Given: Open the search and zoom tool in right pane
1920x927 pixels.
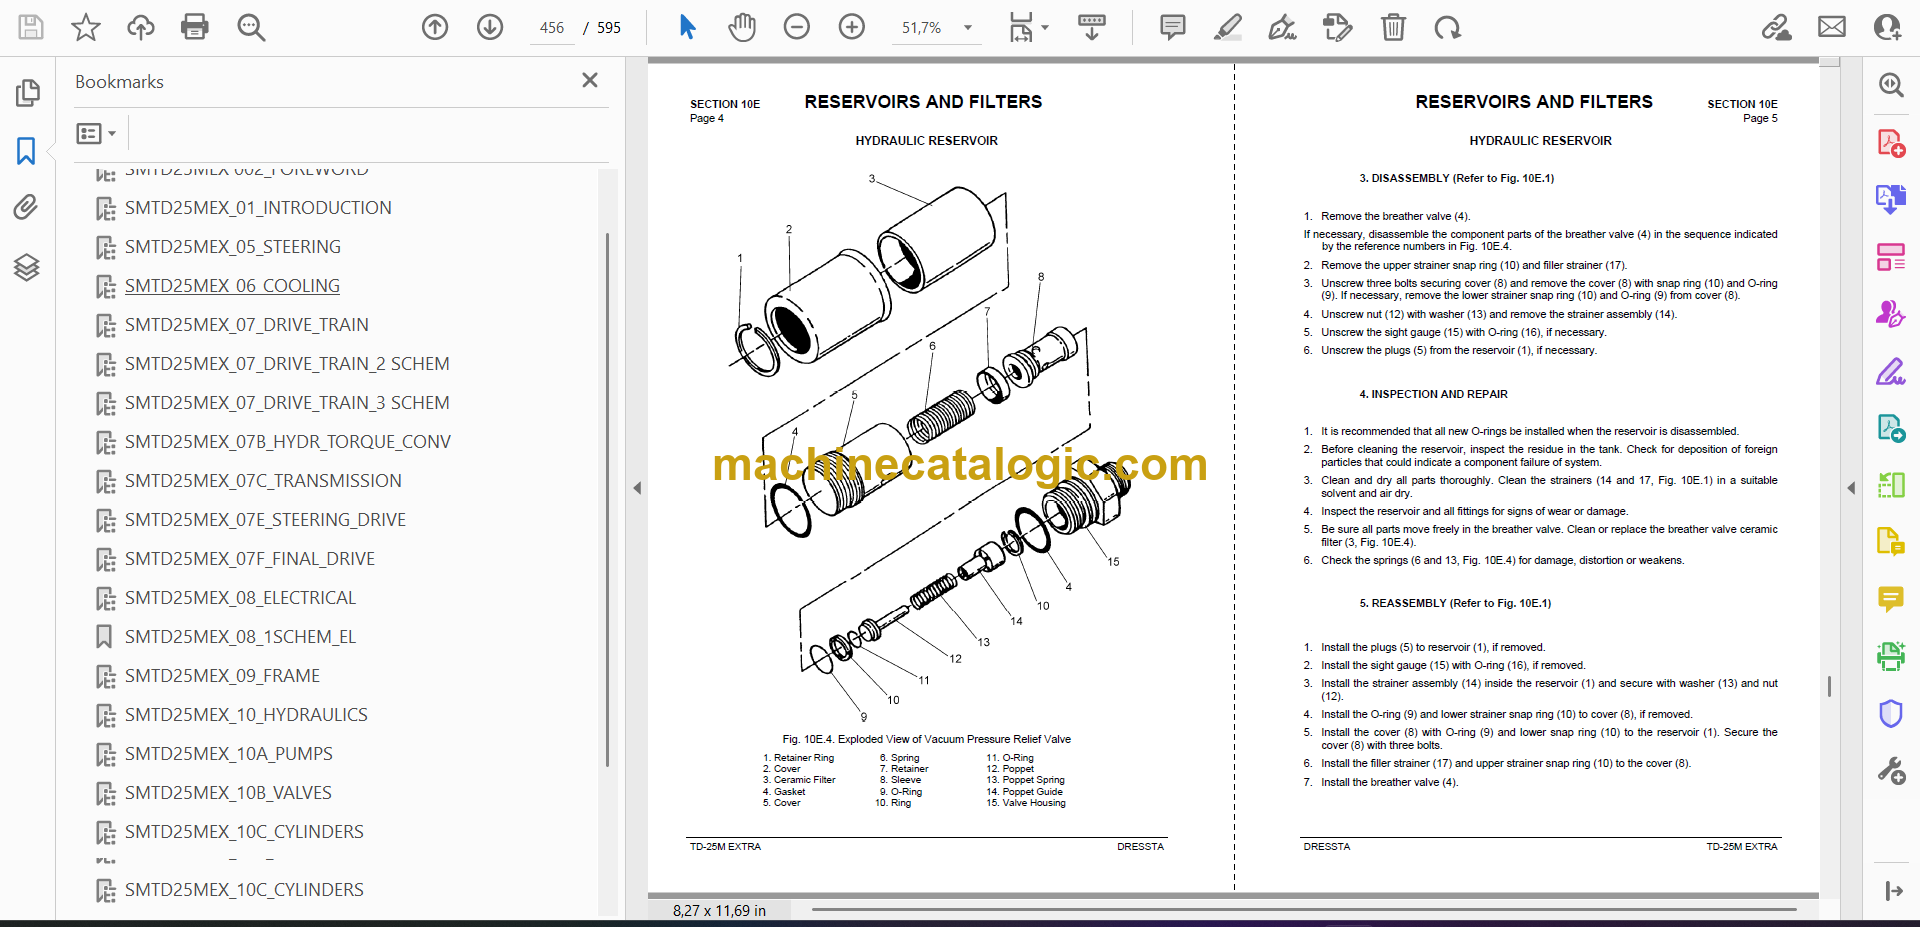Looking at the screenshot, I should coord(1891,85).
